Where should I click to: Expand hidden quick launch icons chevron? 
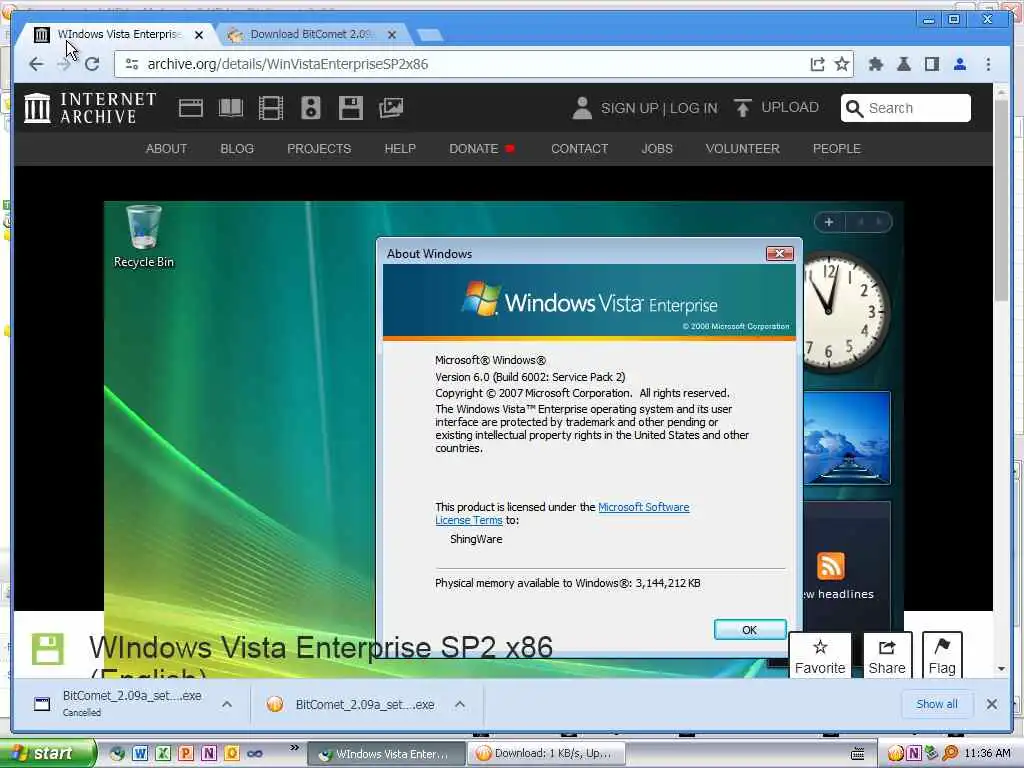[x=295, y=748]
